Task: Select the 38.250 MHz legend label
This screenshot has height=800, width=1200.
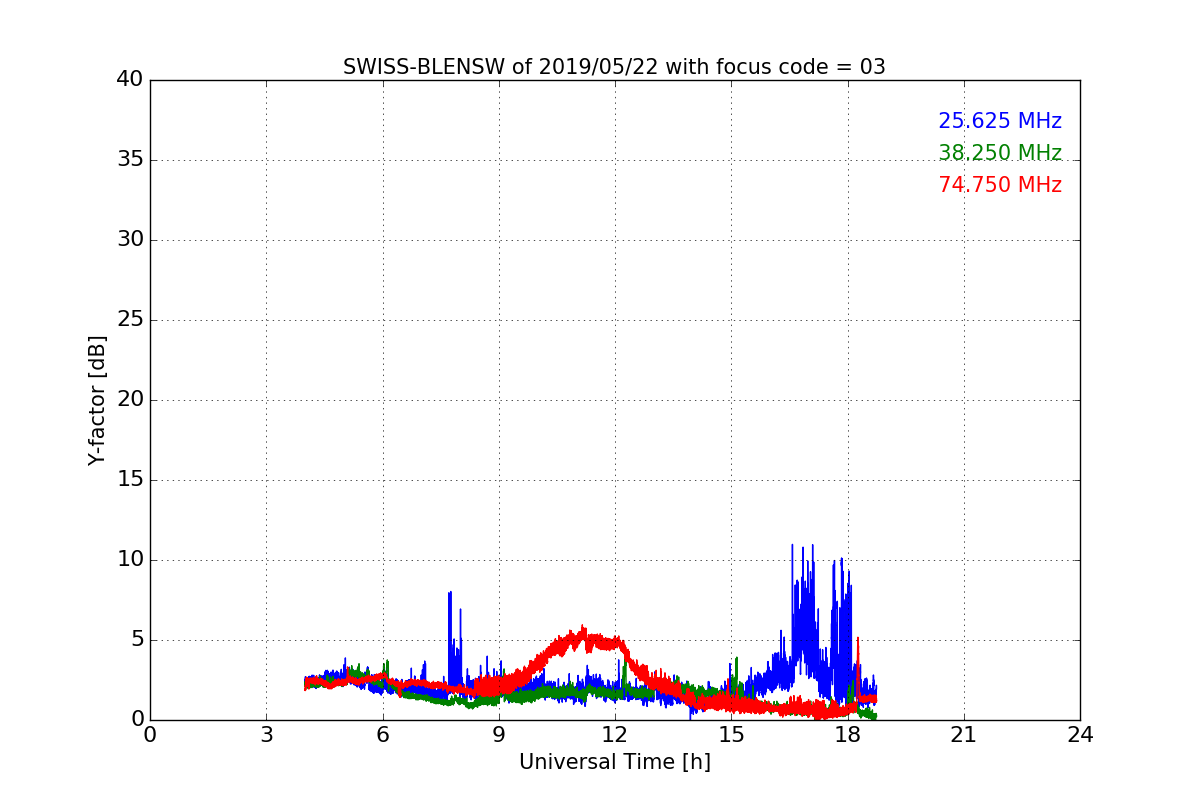Action: pos(1000,153)
